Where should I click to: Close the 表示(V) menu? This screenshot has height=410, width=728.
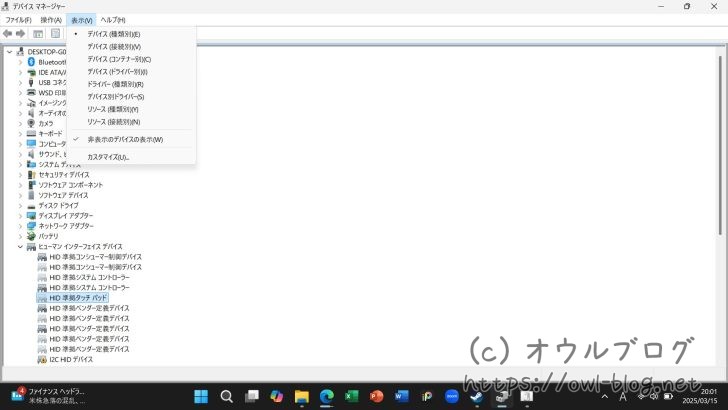click(81, 20)
